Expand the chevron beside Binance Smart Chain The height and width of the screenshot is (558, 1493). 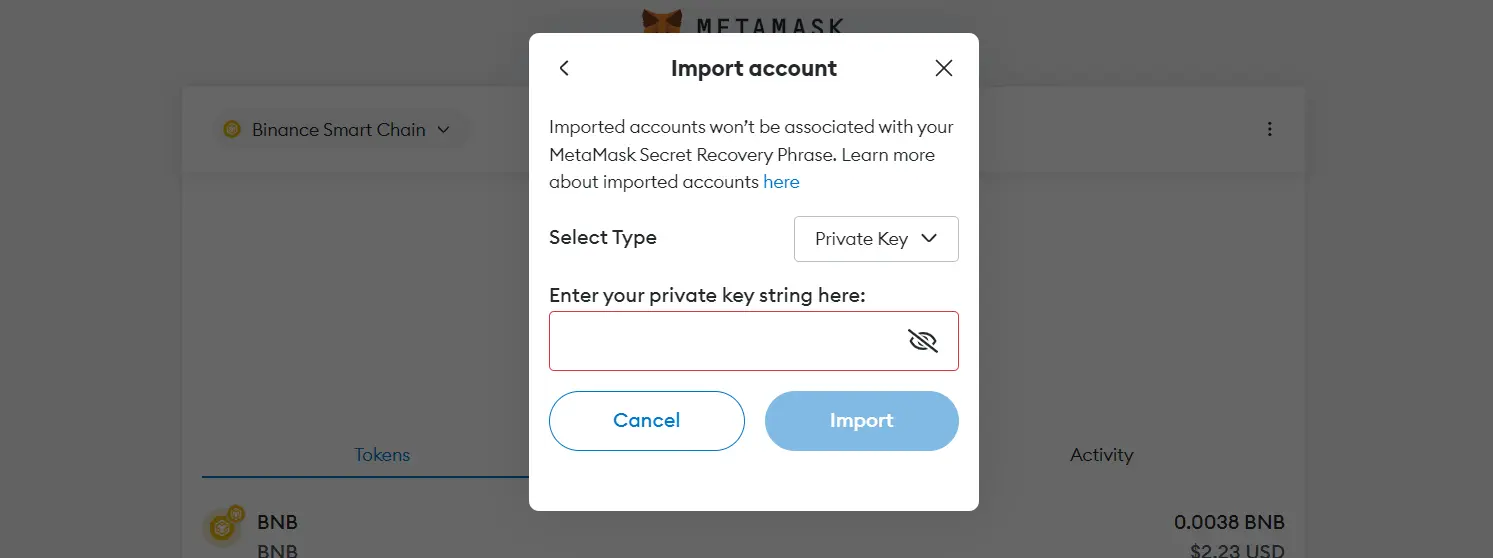[444, 130]
